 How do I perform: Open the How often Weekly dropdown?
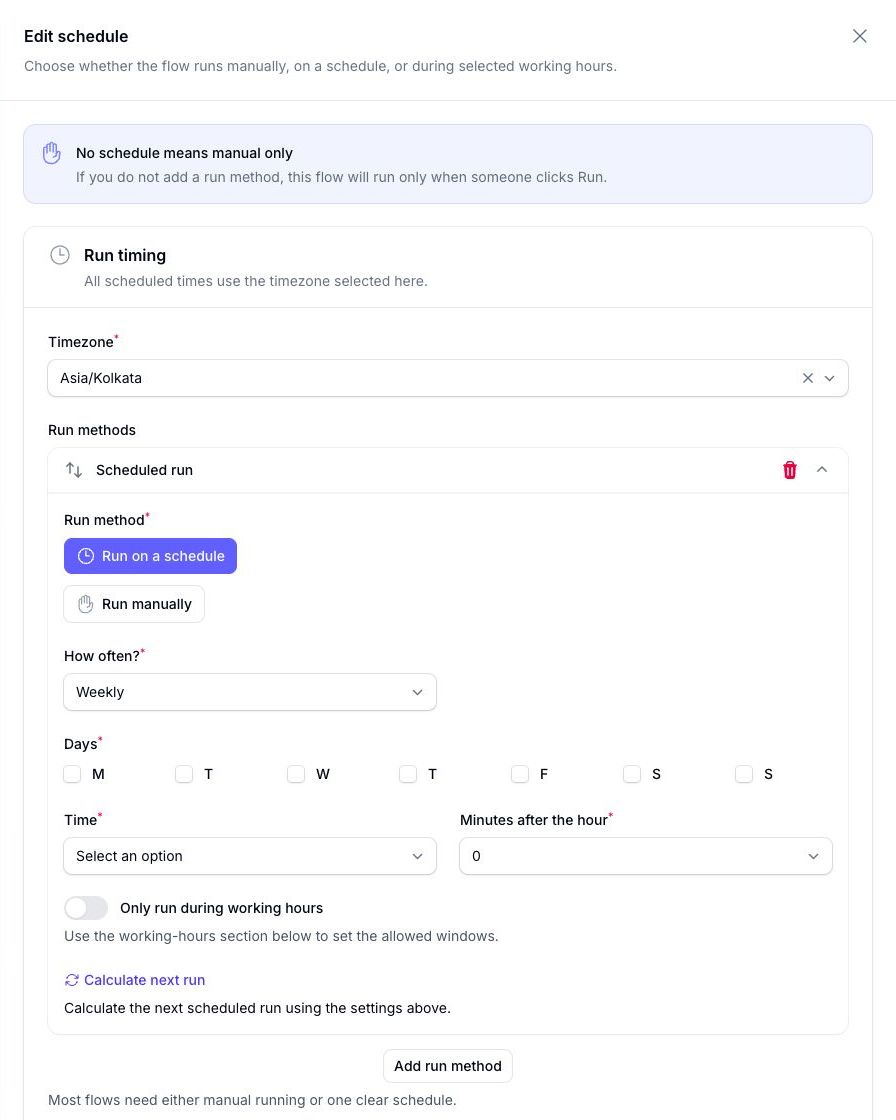click(x=250, y=692)
